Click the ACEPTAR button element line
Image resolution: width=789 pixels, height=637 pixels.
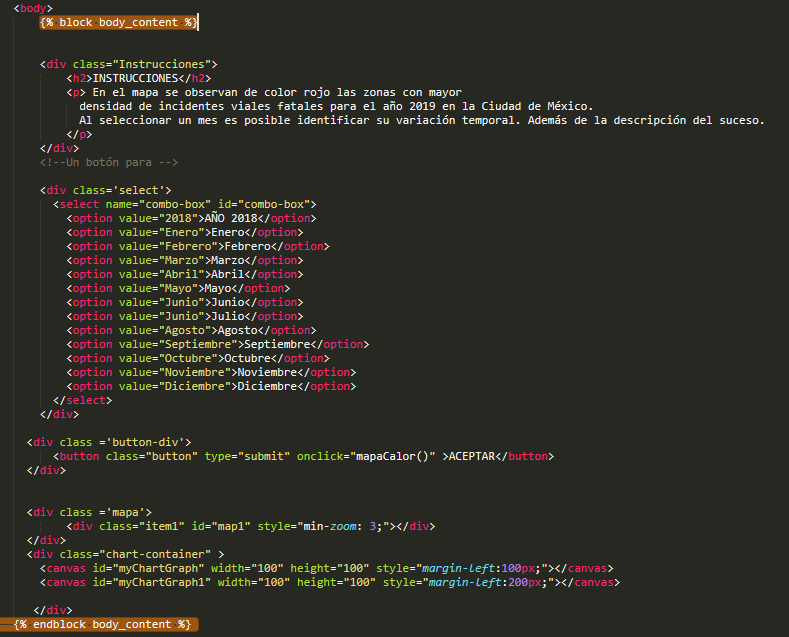[x=303, y=456]
